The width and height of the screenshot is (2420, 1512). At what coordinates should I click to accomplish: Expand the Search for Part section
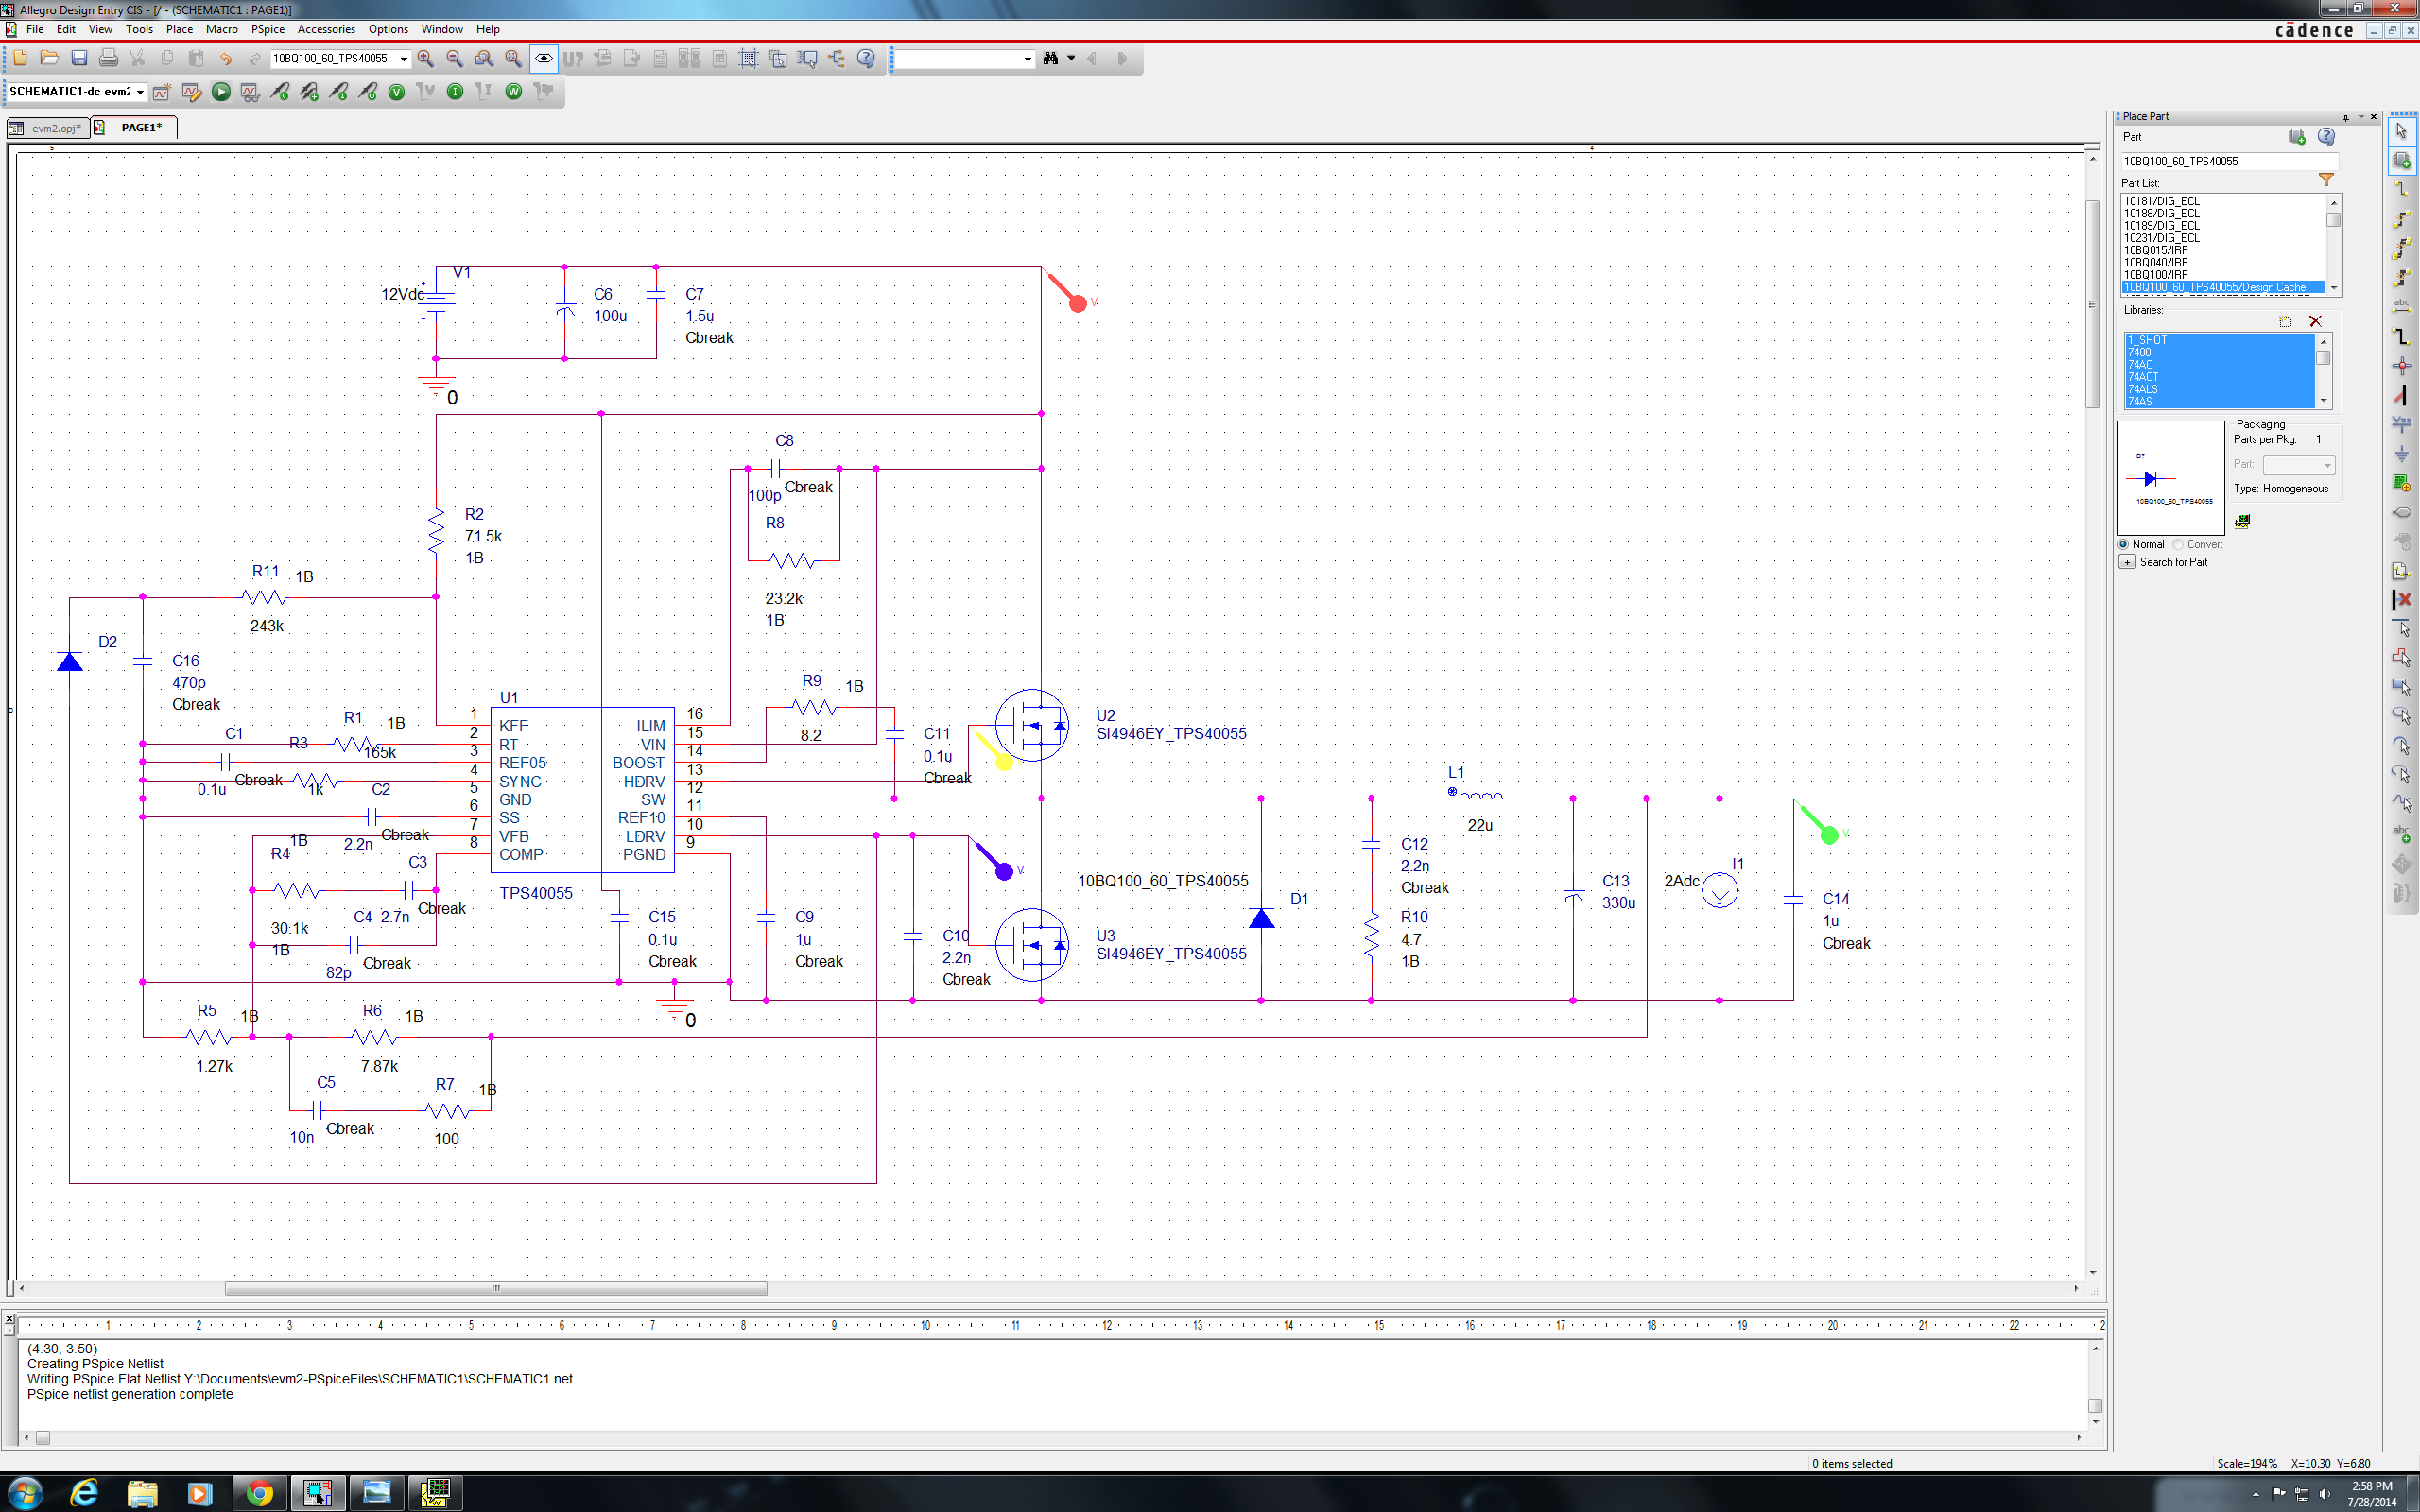point(2126,561)
